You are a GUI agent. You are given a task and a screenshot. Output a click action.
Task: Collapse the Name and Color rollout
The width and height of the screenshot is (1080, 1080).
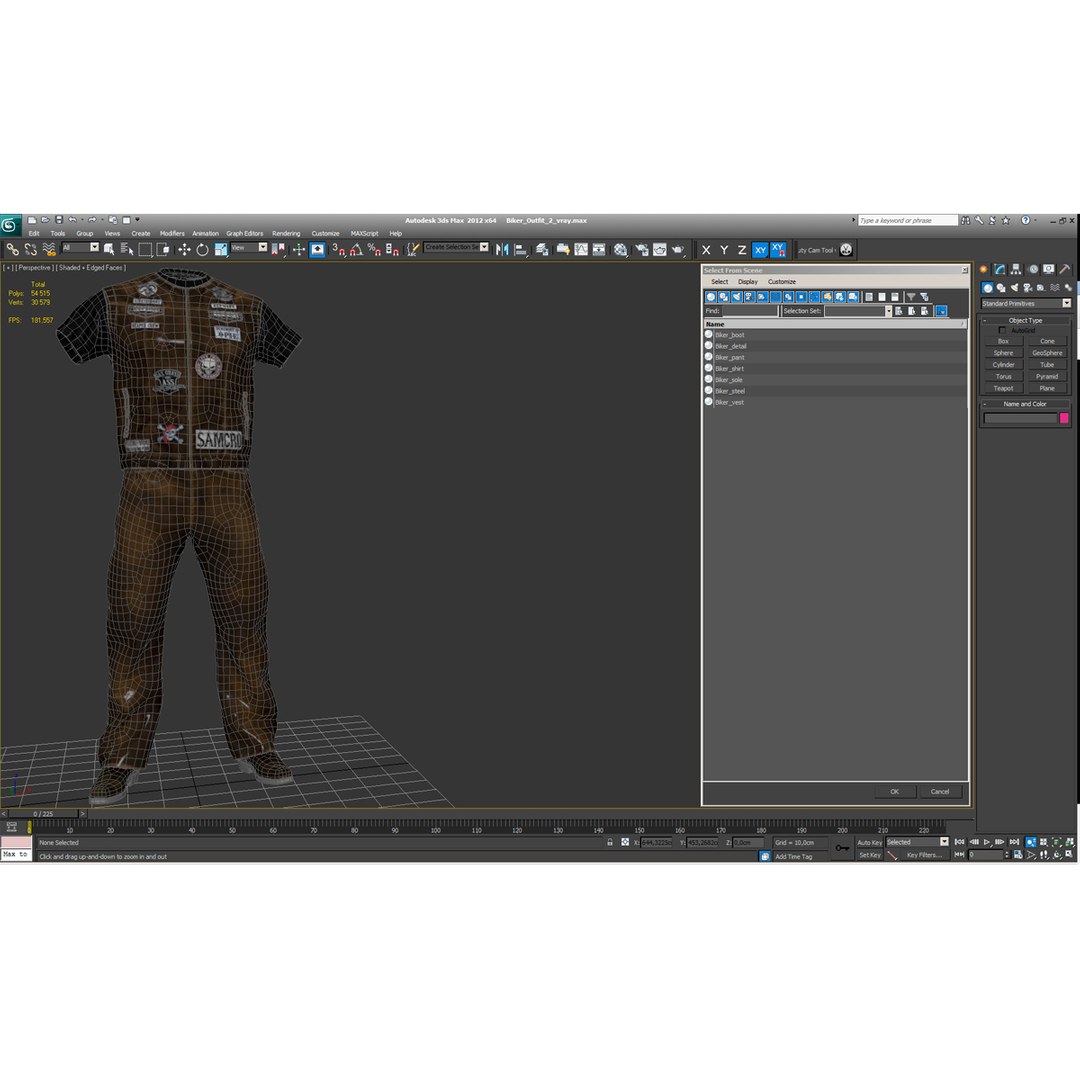(1025, 404)
